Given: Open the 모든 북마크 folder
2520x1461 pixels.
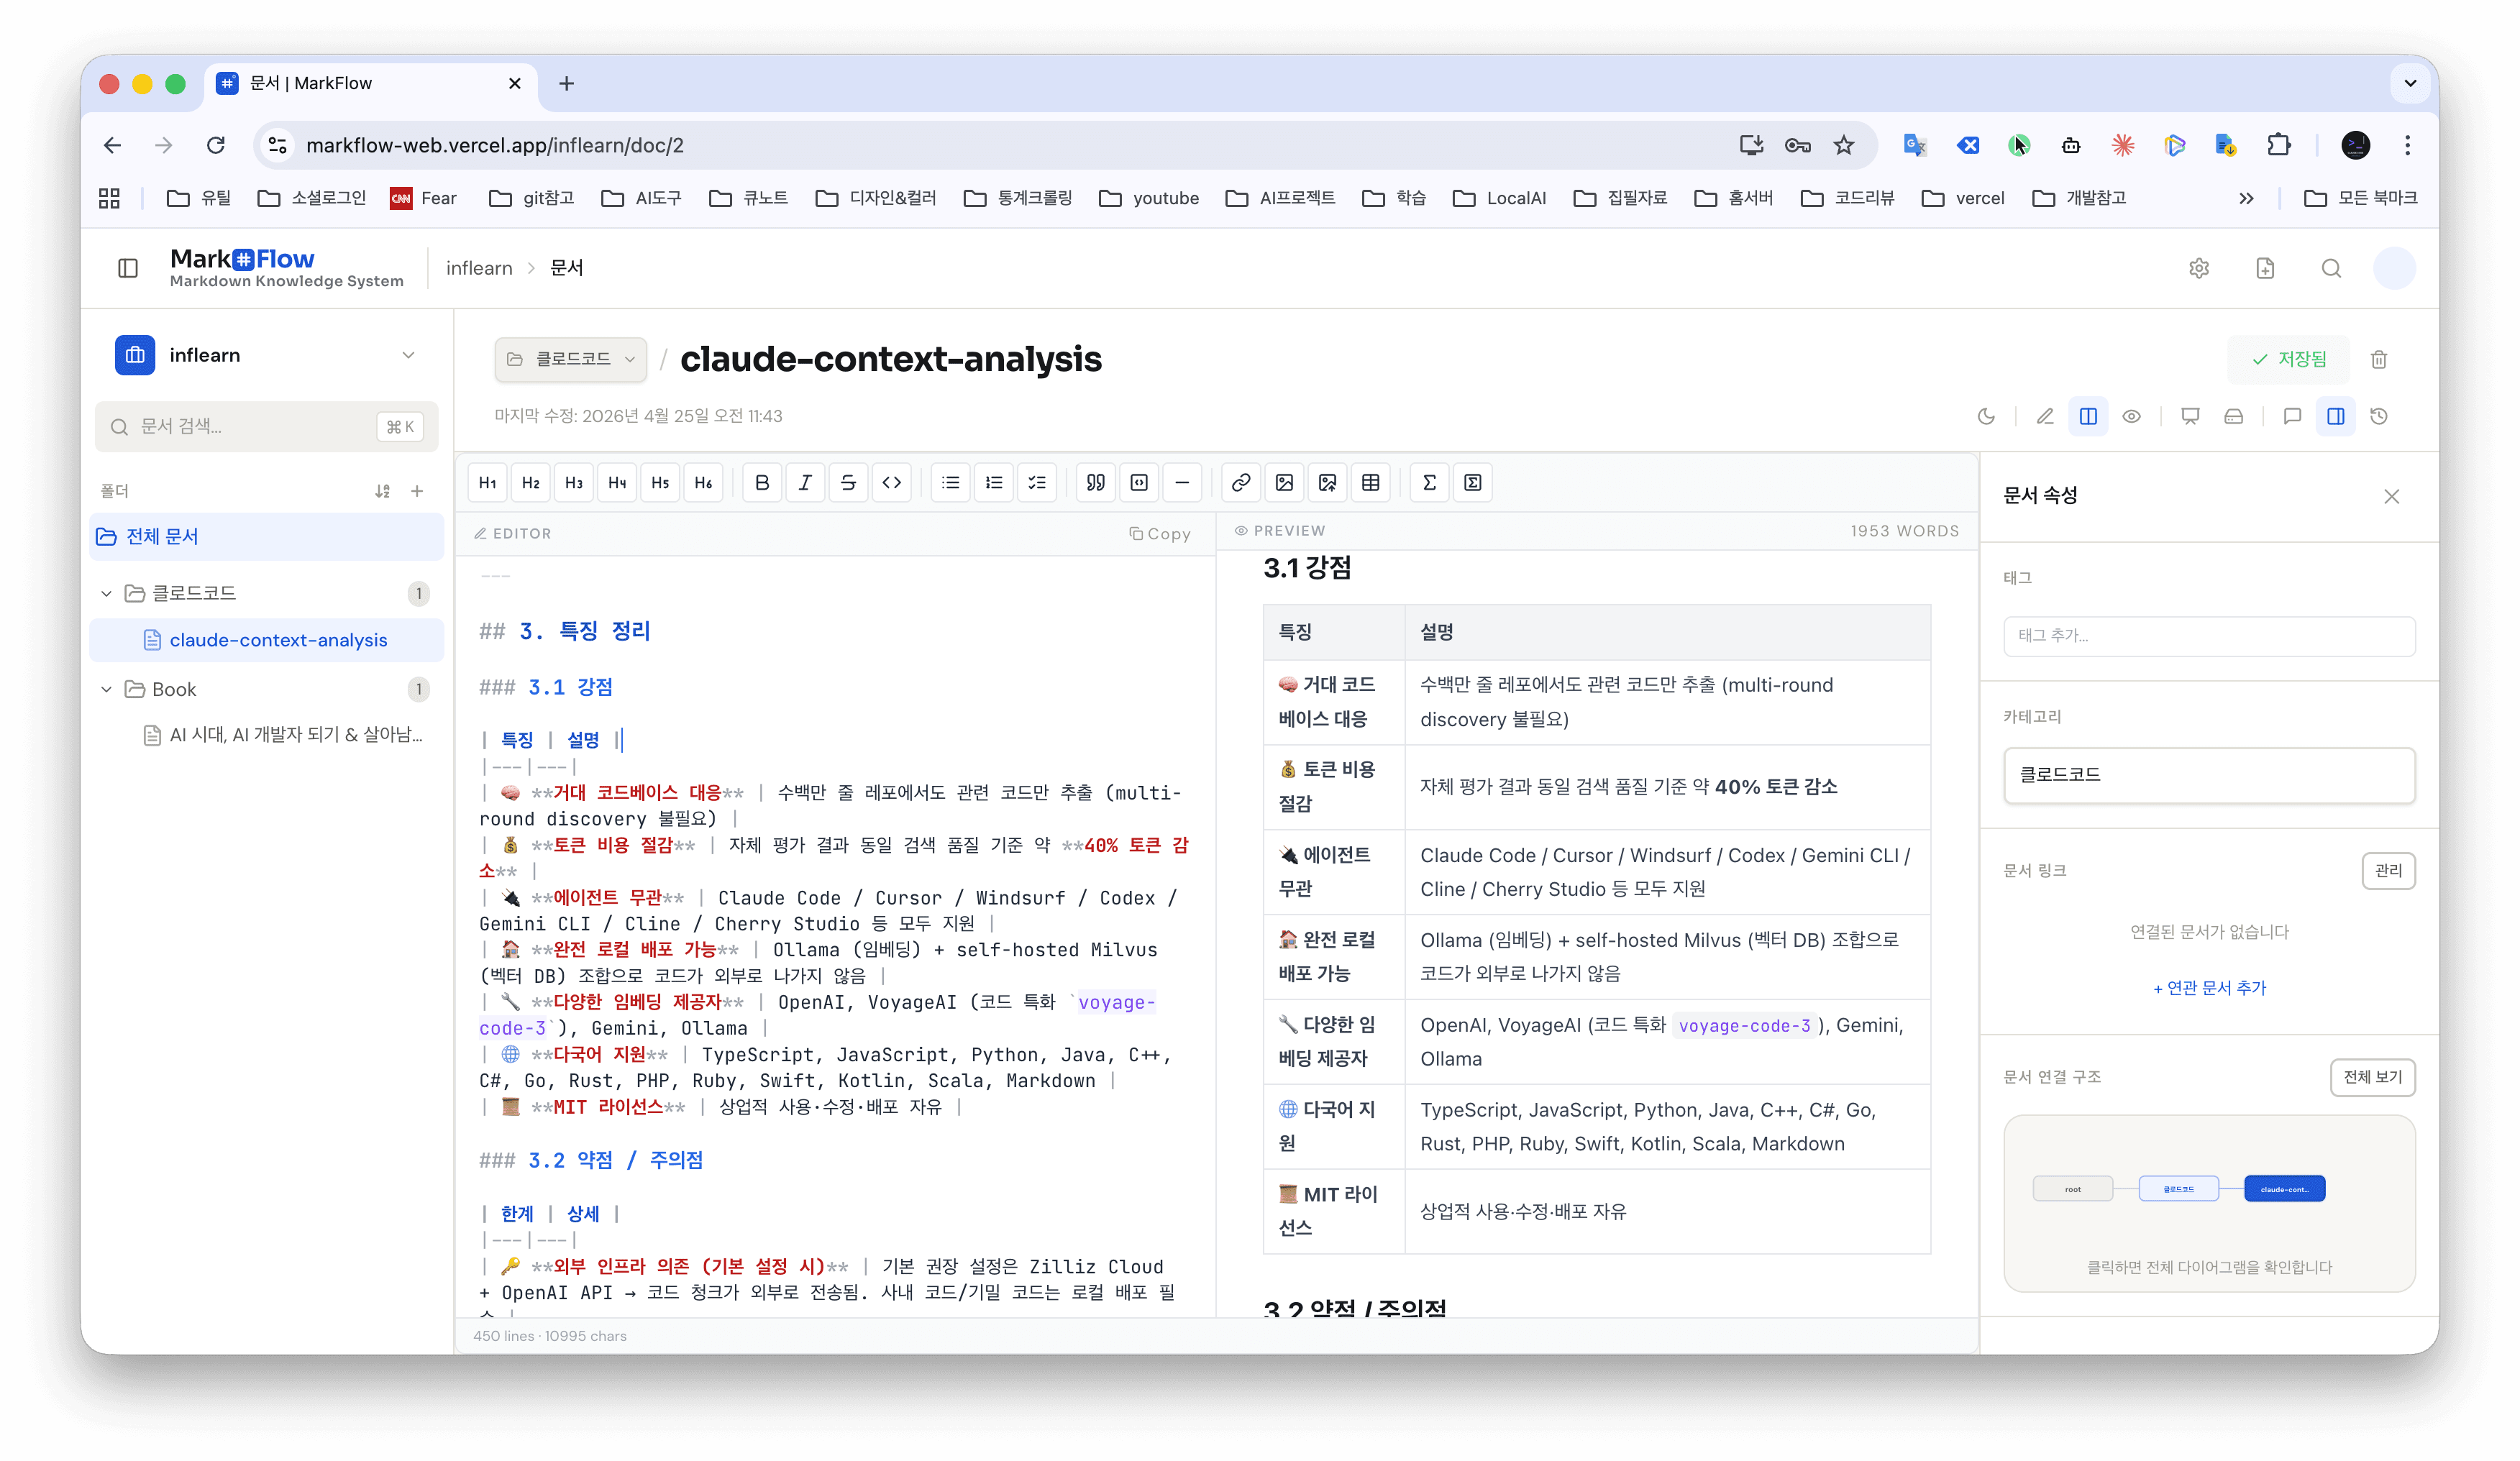Looking at the screenshot, I should point(2360,198).
